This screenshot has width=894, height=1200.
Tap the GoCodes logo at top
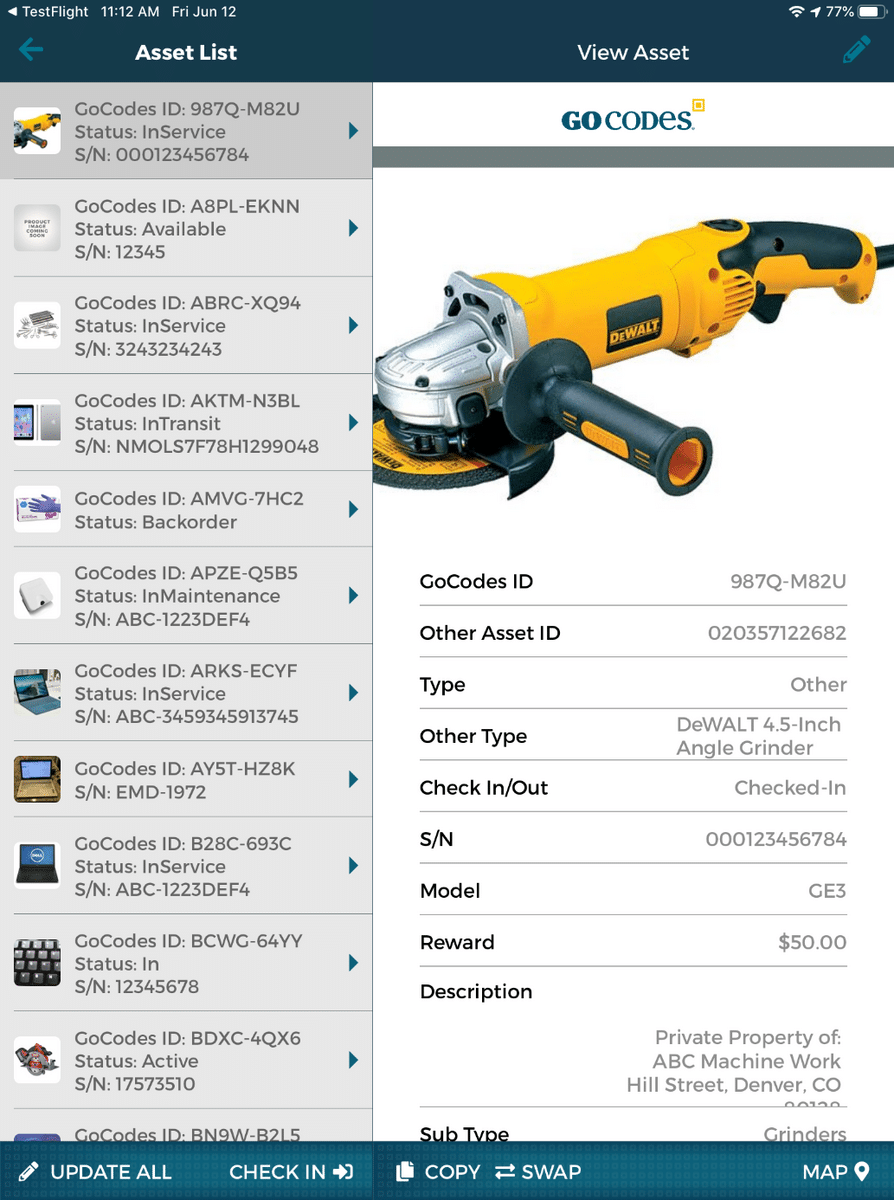click(x=633, y=118)
